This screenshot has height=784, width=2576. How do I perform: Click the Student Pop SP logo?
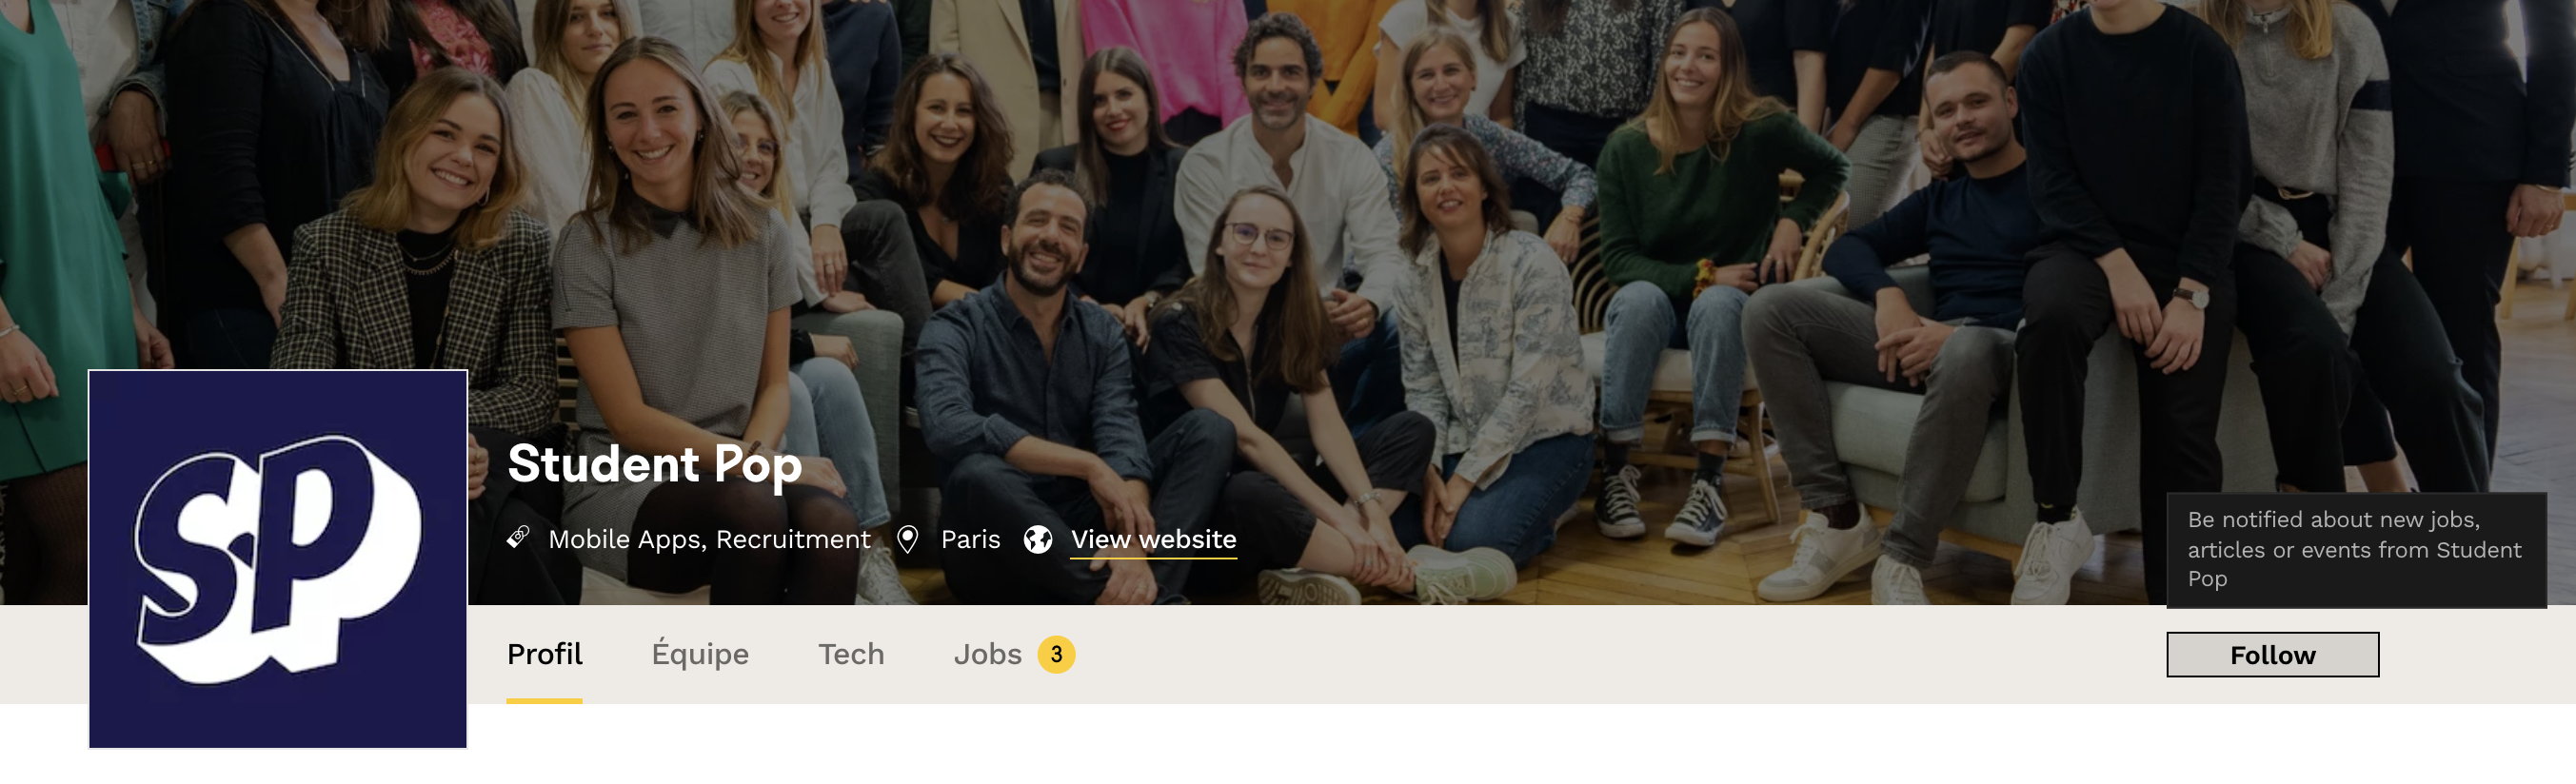pos(278,559)
